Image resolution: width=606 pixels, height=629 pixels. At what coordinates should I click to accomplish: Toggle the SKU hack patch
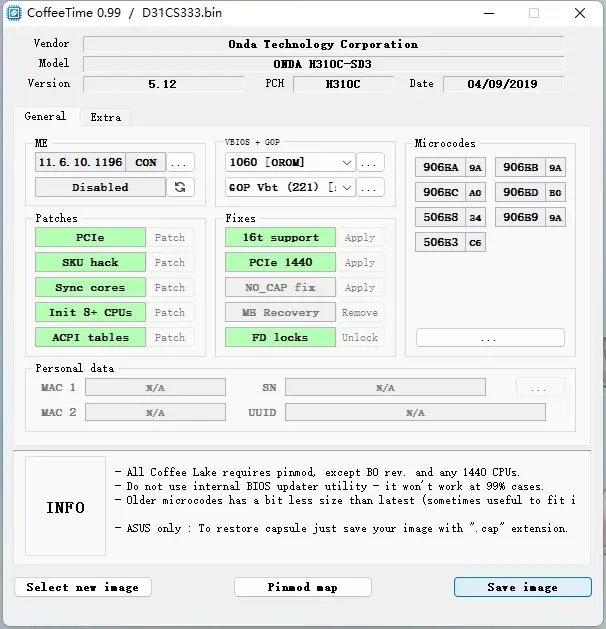[90, 262]
